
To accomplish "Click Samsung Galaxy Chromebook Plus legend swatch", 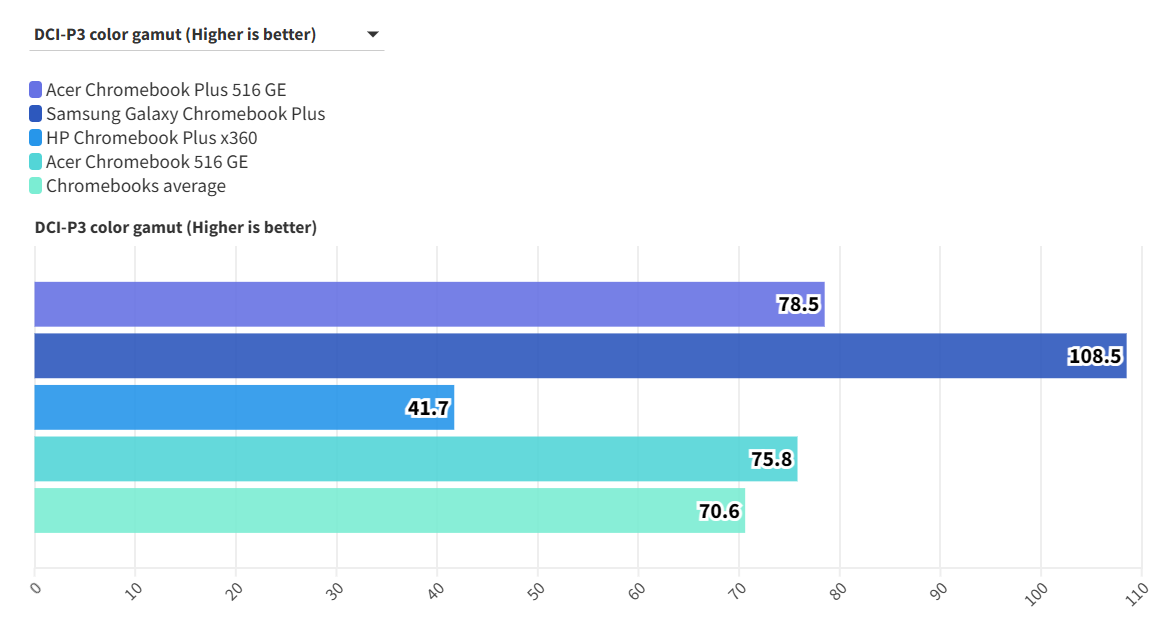I will pyautogui.click(x=36, y=114).
